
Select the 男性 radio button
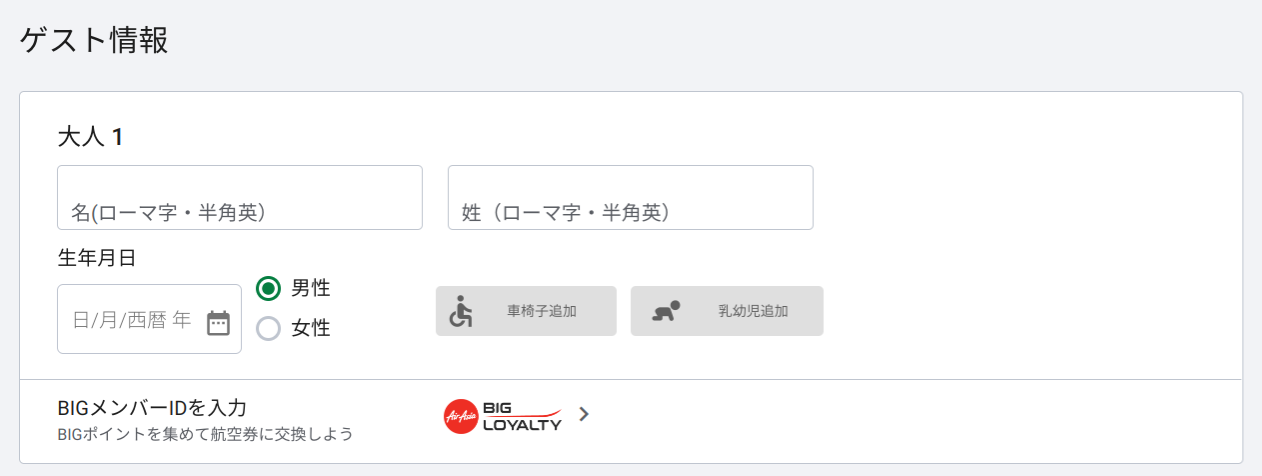coord(268,288)
